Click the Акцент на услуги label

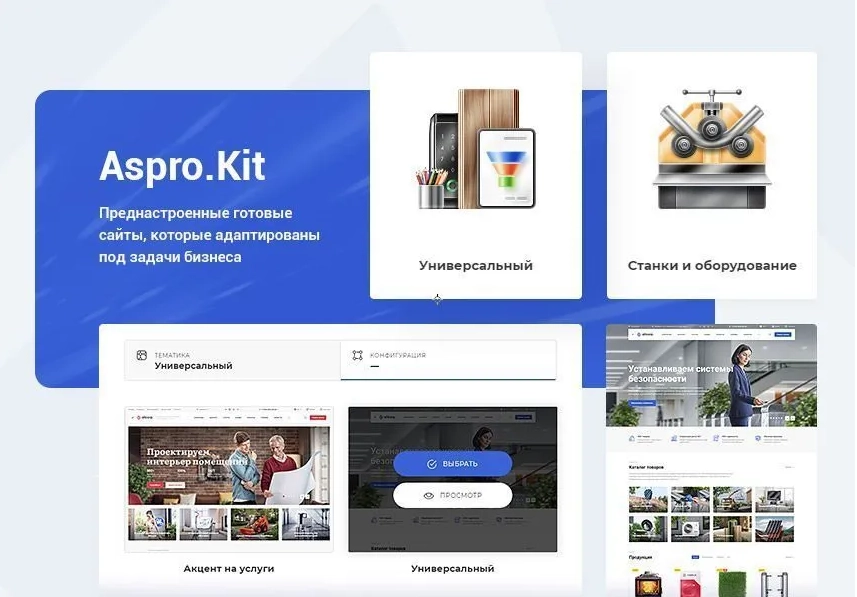tap(229, 569)
